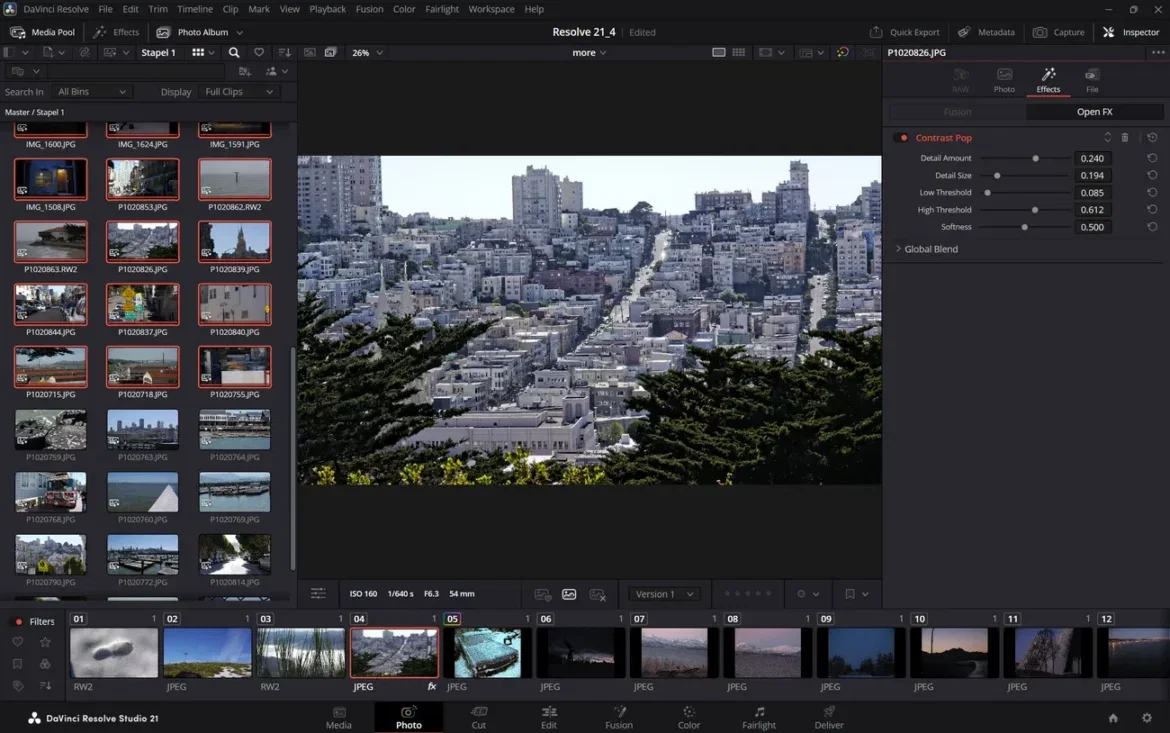Select thumbnail P1020853.JPG in media pool
1170x733 pixels.
143,179
